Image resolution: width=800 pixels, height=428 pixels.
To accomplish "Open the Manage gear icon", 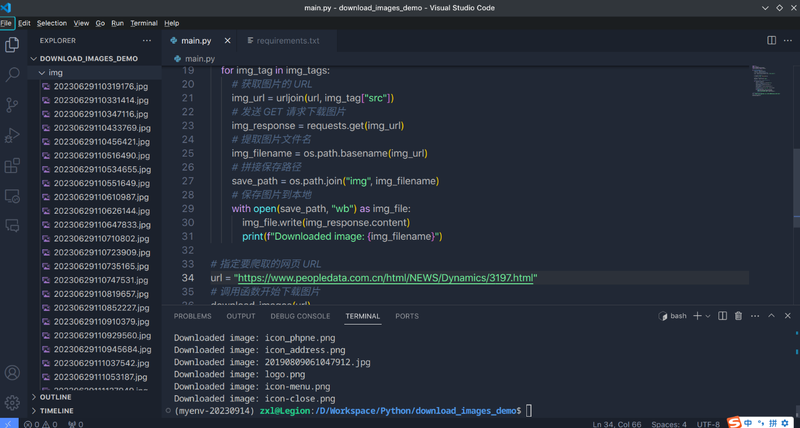I will click(13, 403).
